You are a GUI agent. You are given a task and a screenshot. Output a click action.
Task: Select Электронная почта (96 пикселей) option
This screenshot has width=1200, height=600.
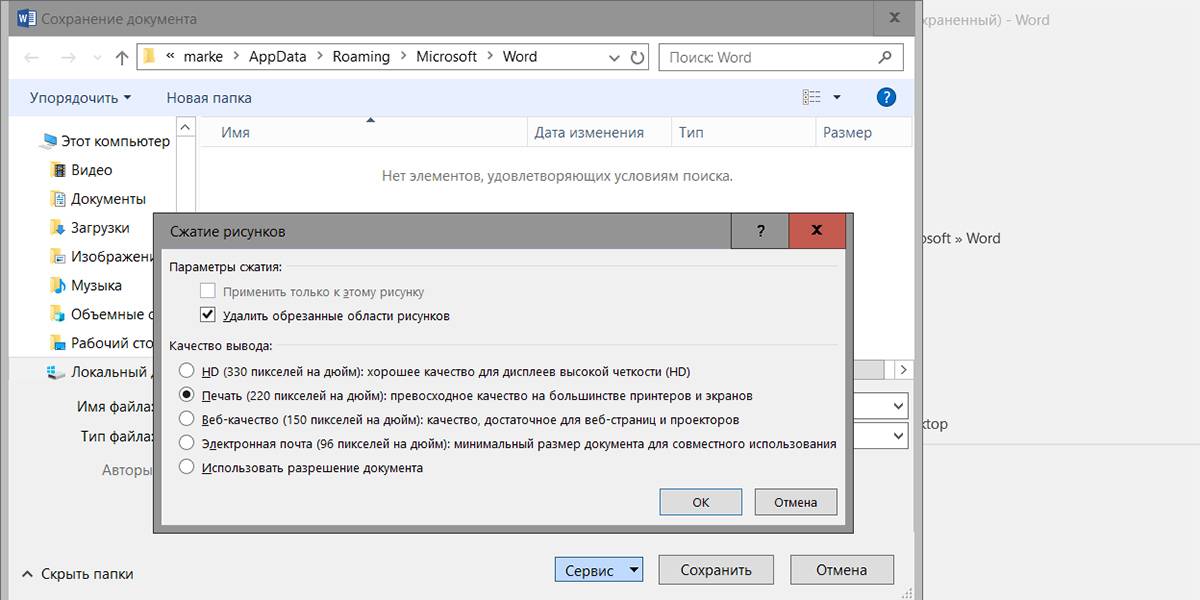tap(186, 442)
